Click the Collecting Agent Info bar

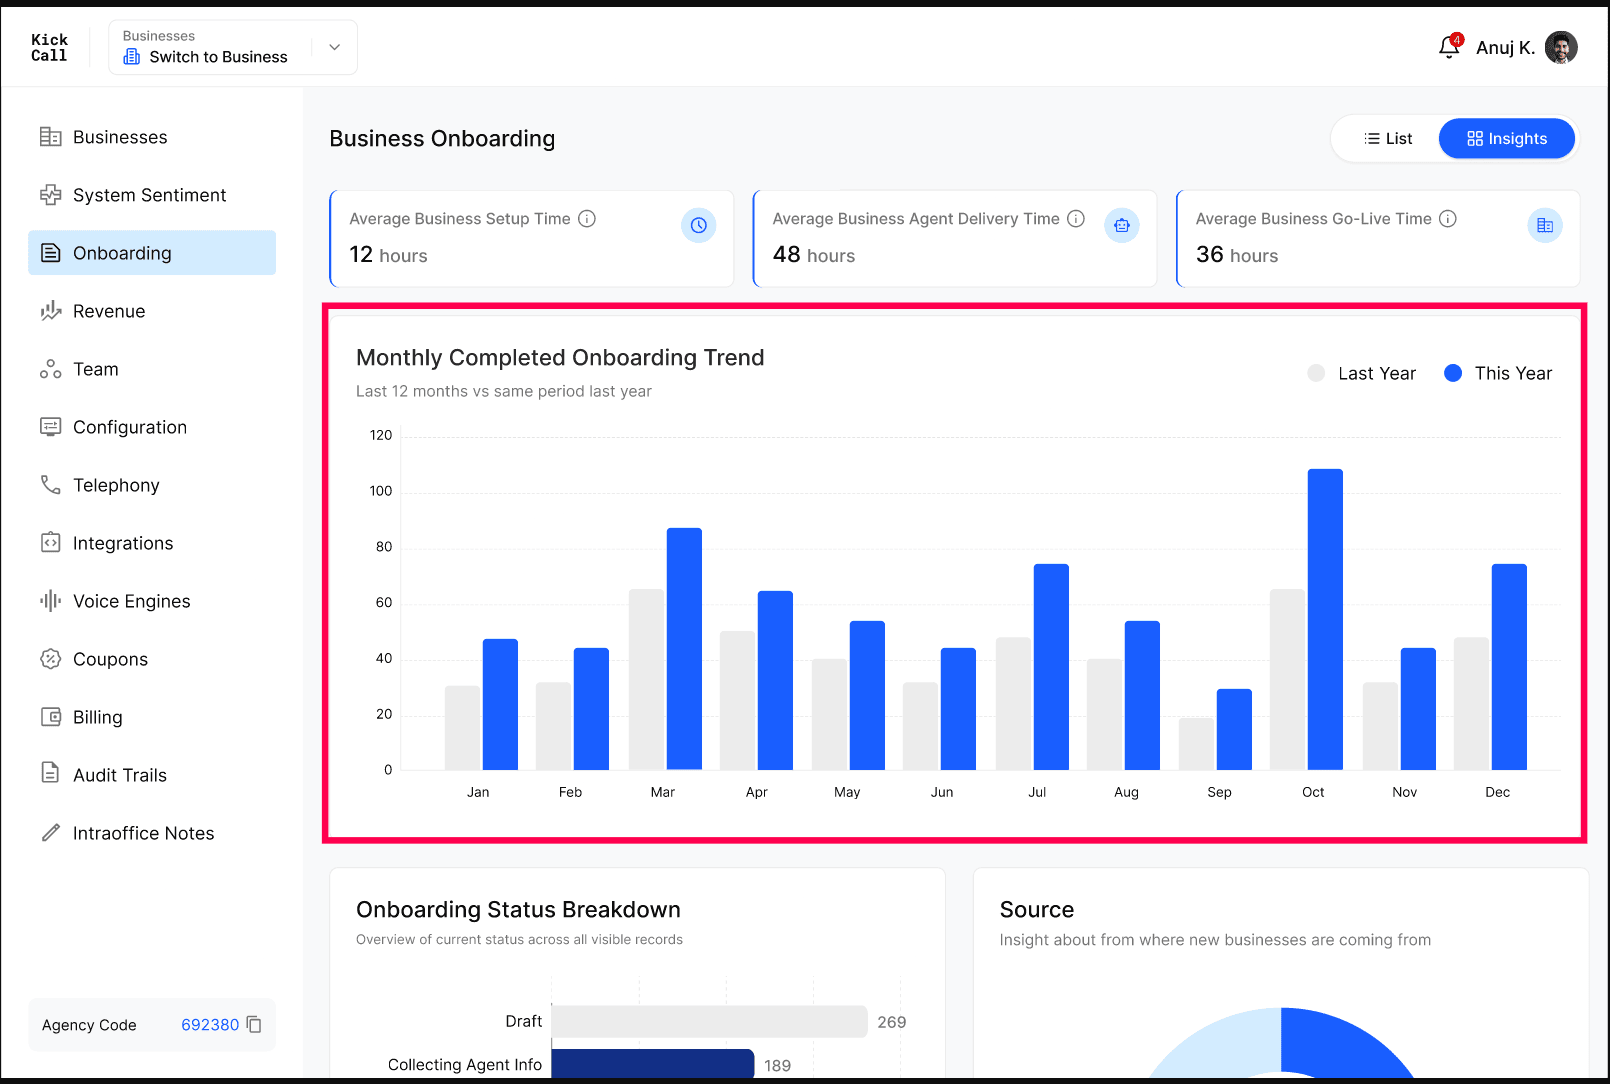pos(652,1064)
